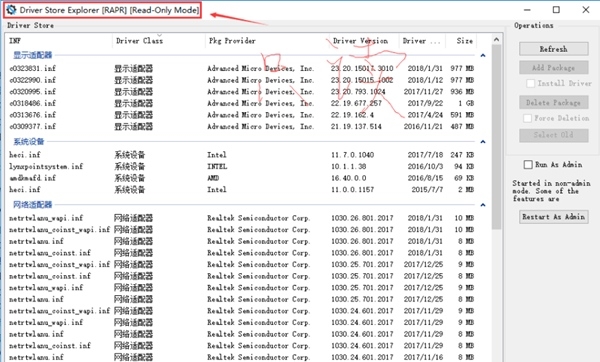Image resolution: width=600 pixels, height=362 pixels.
Task: Click the 247 KB size cell
Action: [x=462, y=155]
